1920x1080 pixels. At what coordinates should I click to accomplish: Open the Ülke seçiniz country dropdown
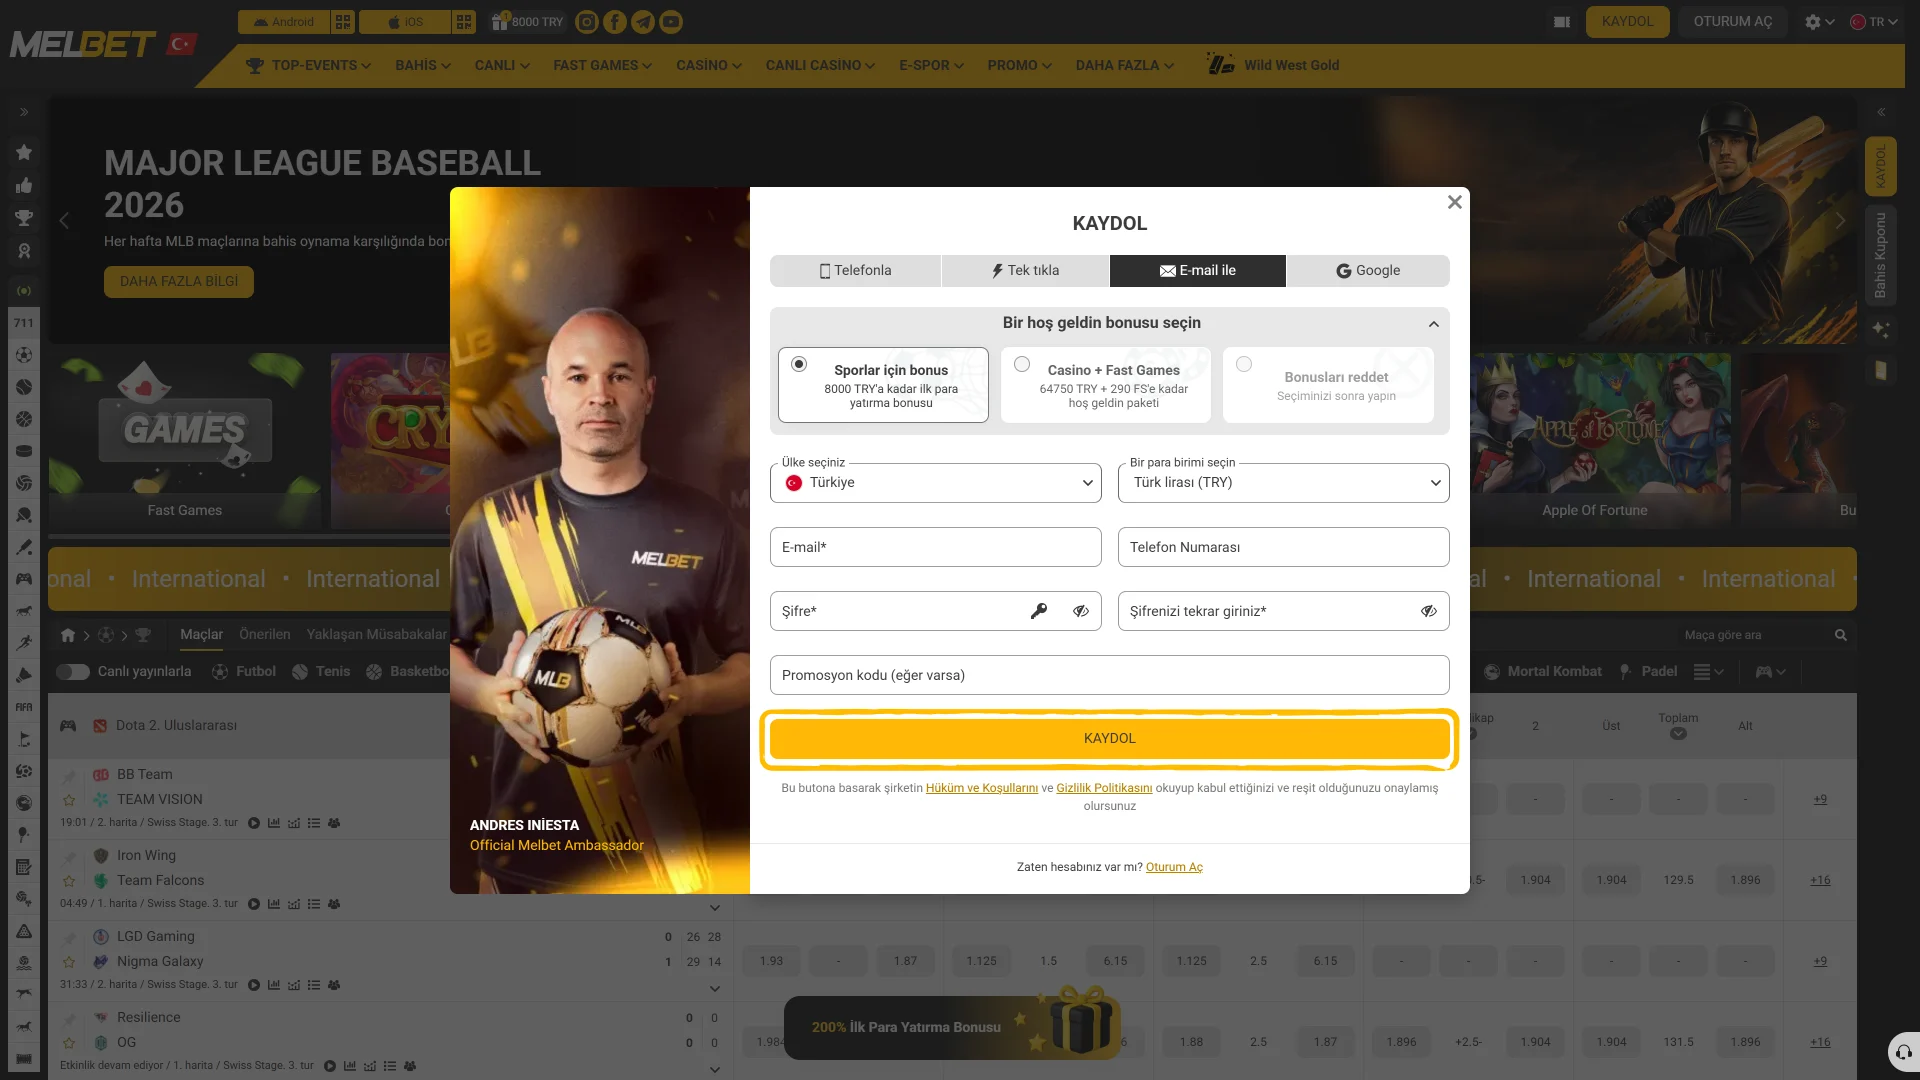936,483
